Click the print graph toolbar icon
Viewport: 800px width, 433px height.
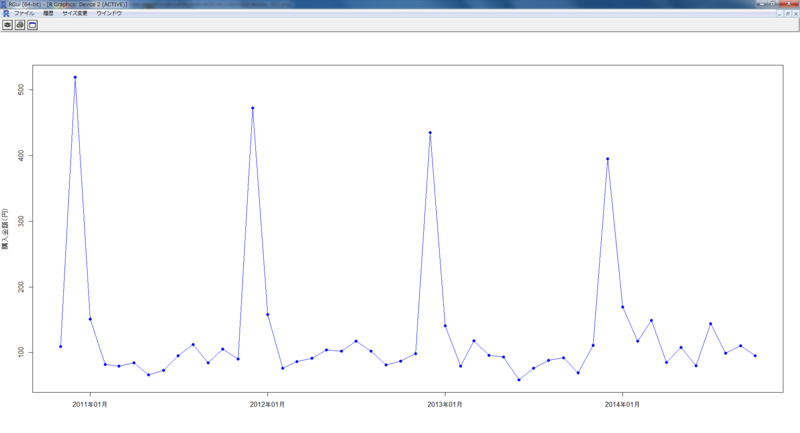coord(20,25)
